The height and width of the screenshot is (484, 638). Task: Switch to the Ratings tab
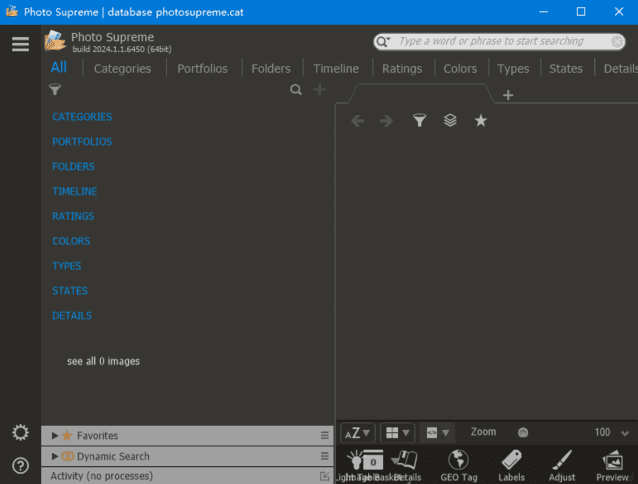click(402, 68)
